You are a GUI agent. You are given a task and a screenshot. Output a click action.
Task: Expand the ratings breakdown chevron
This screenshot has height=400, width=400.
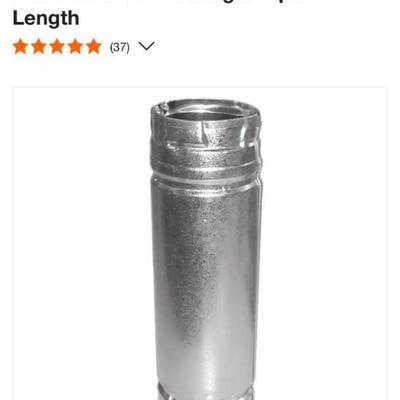click(146, 46)
